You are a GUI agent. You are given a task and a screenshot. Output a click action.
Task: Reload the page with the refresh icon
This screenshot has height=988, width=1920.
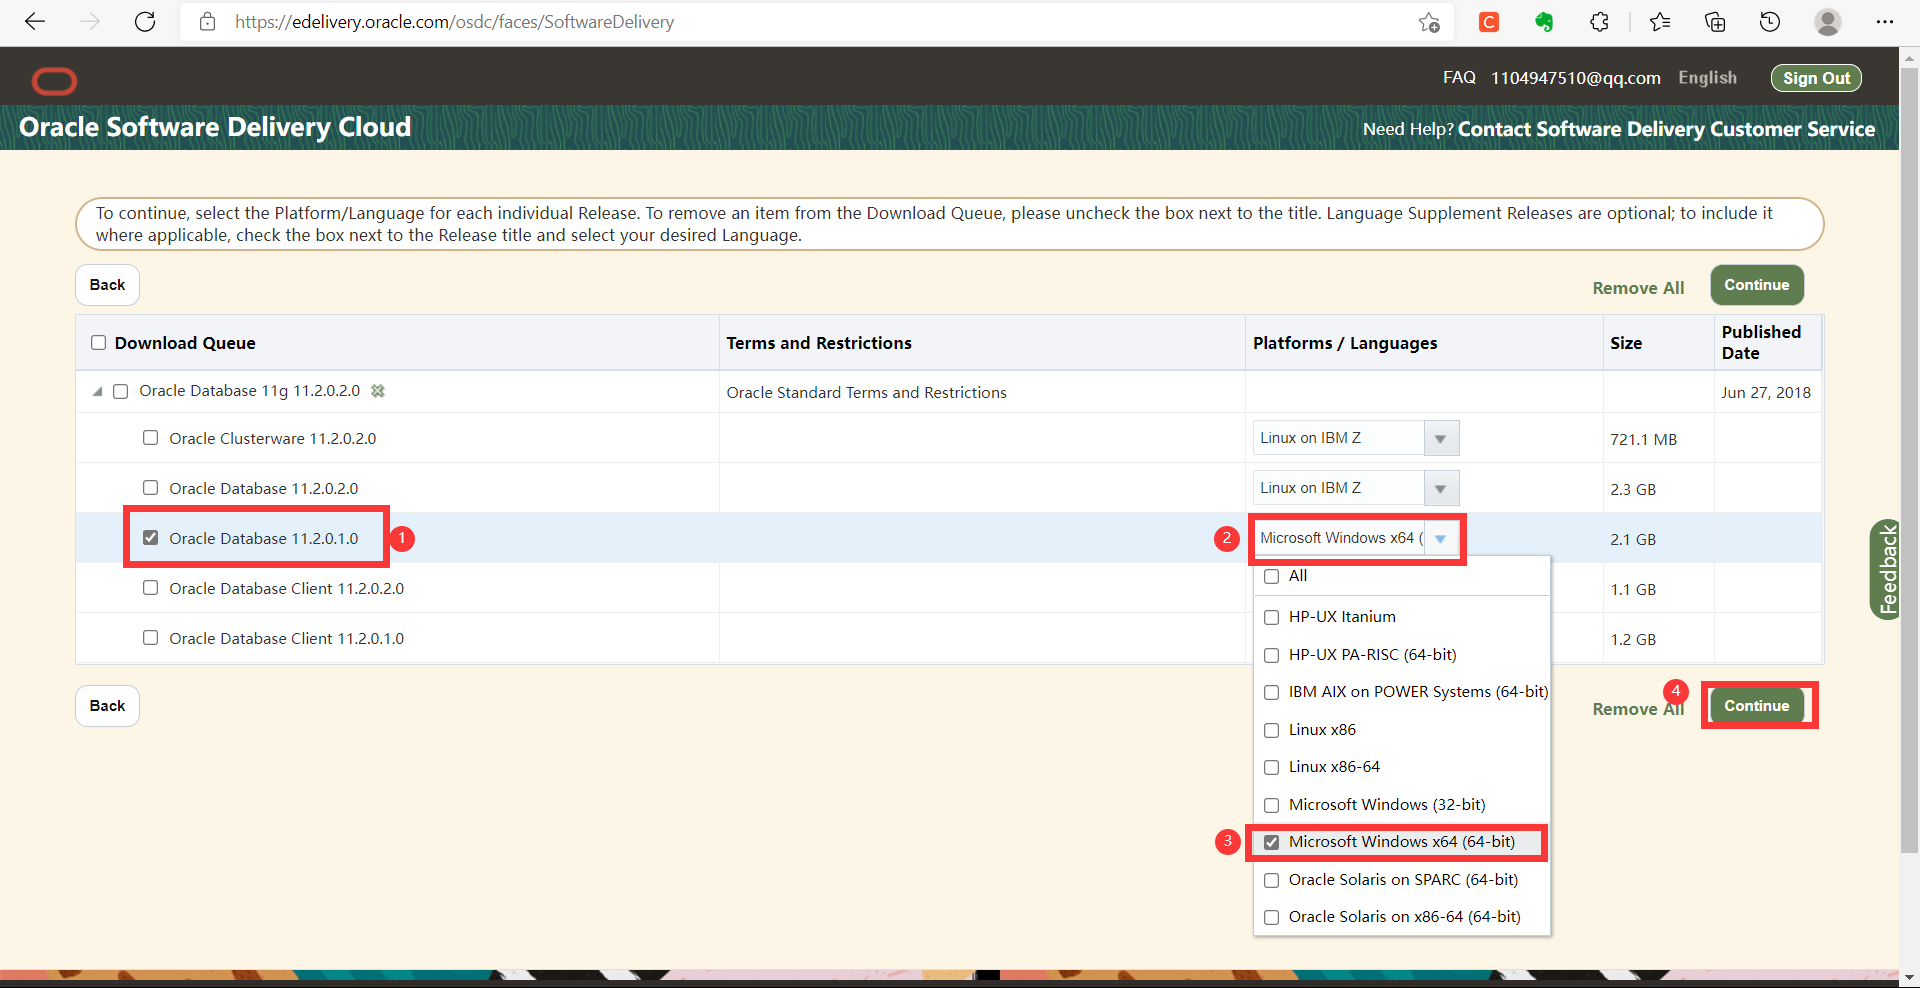(x=145, y=22)
